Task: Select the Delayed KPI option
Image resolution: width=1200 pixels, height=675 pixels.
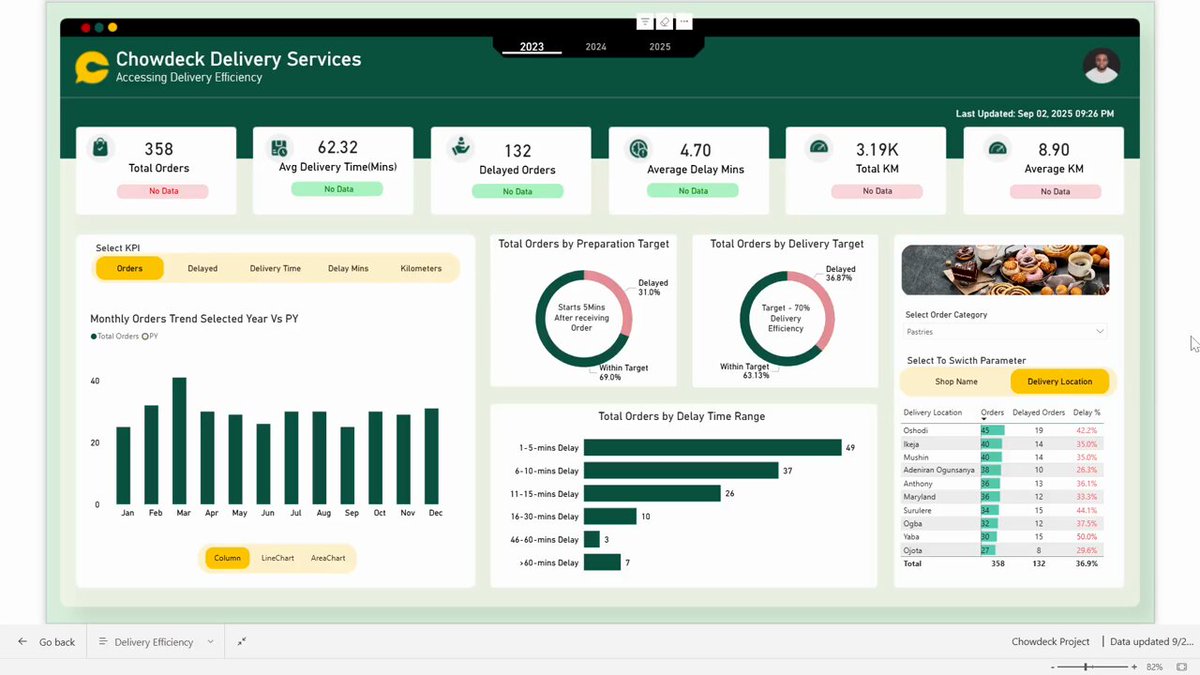Action: click(202, 268)
